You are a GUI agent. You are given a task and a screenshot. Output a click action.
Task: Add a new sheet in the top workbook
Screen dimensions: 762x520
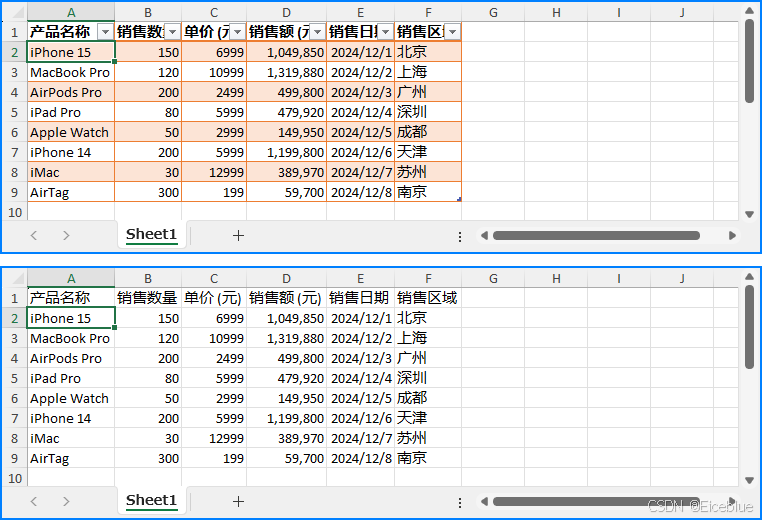pyautogui.click(x=238, y=236)
